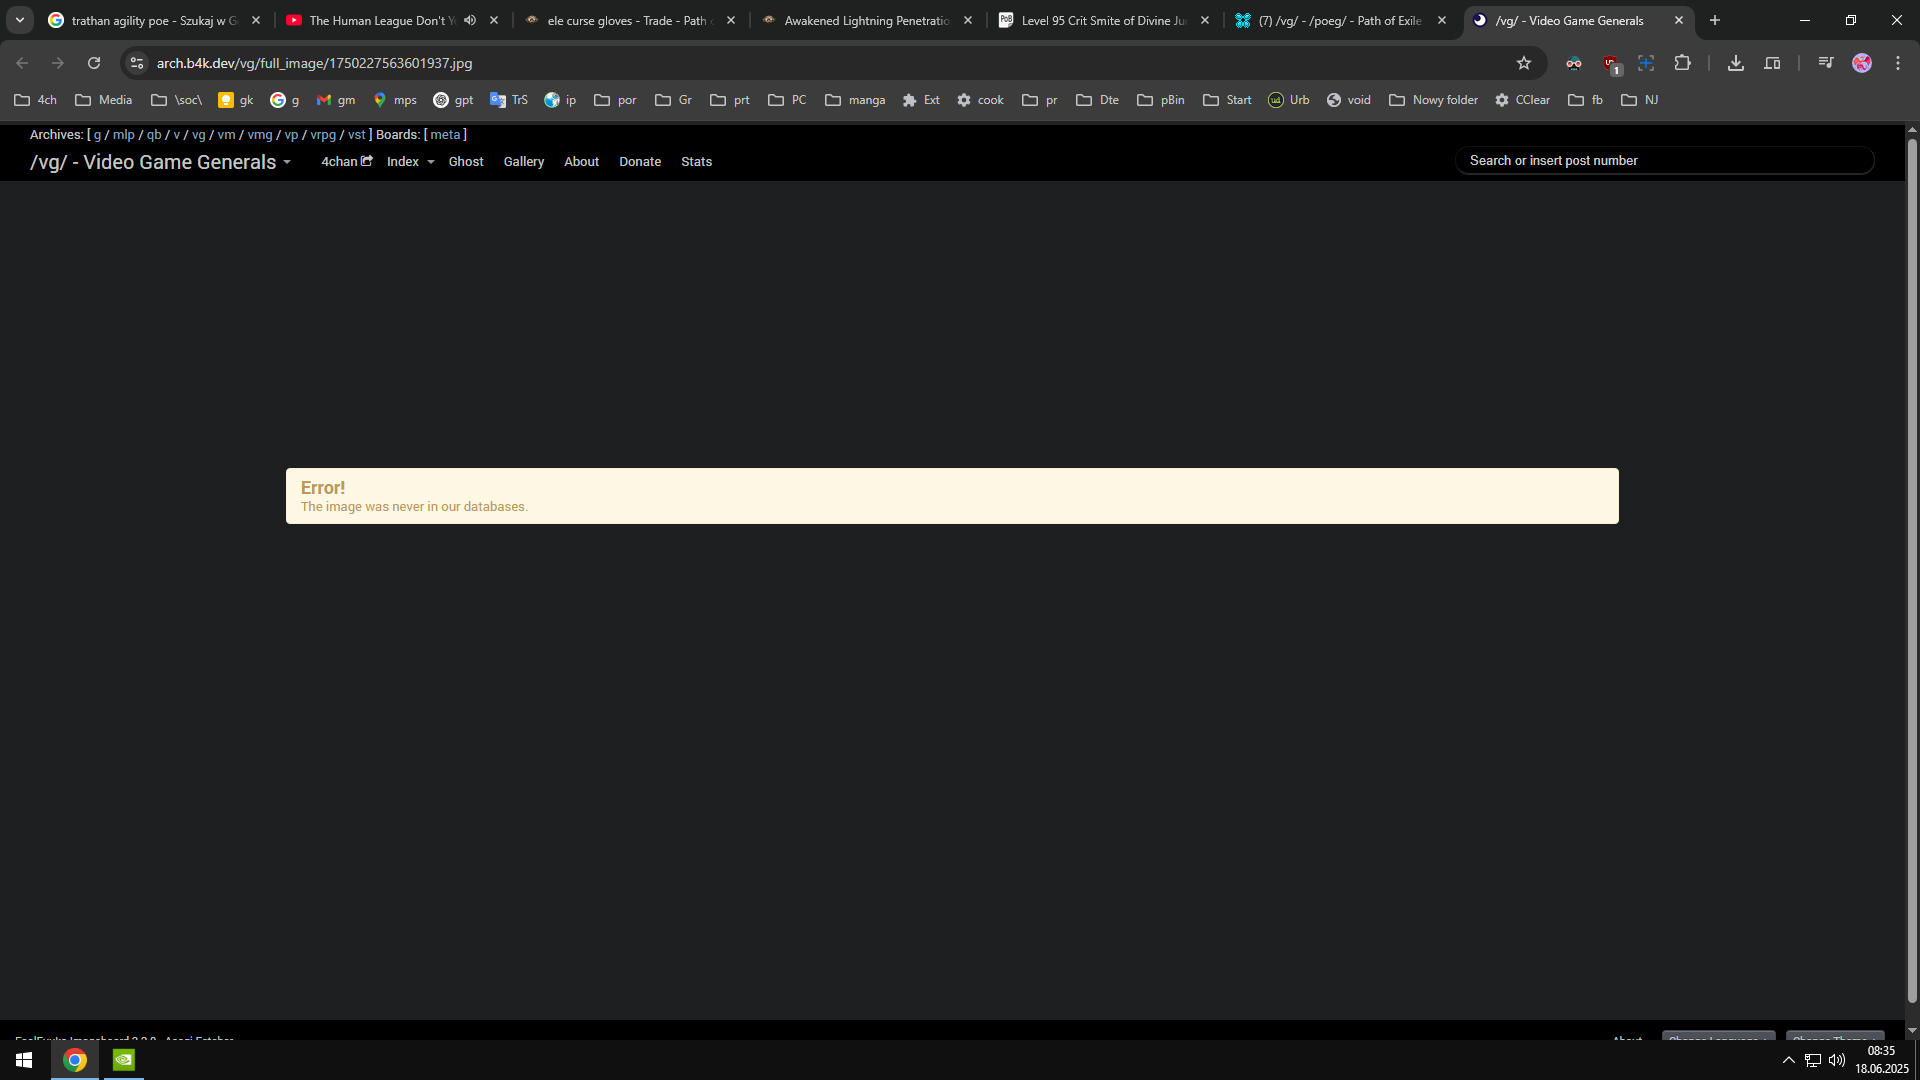Open the downloads icon in Chrome toolbar
Screen dimensions: 1920x1080
coord(1736,63)
